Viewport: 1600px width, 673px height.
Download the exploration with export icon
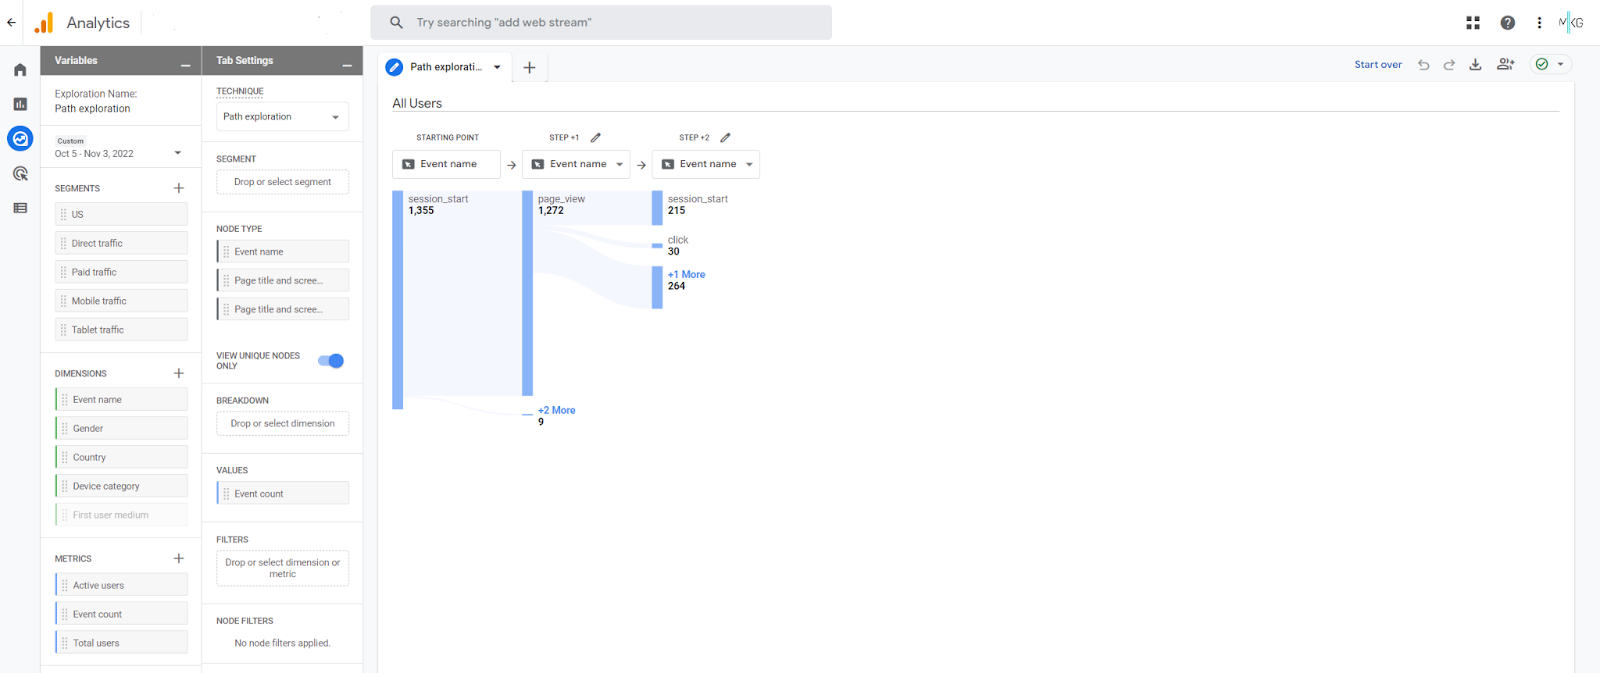tap(1475, 65)
